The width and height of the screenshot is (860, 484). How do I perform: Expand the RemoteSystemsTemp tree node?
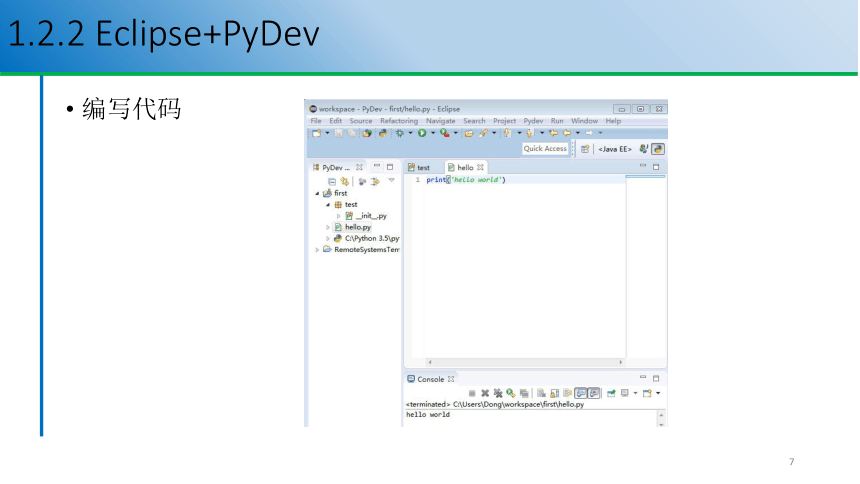point(317,250)
